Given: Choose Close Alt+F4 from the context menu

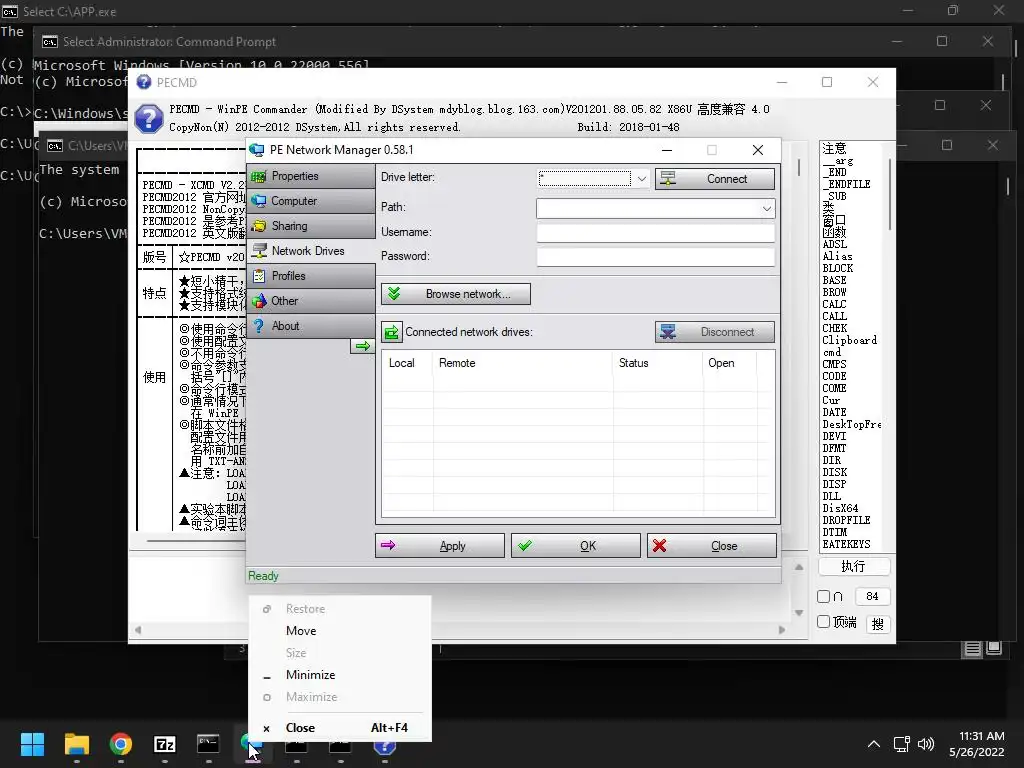Looking at the screenshot, I should (x=340, y=728).
